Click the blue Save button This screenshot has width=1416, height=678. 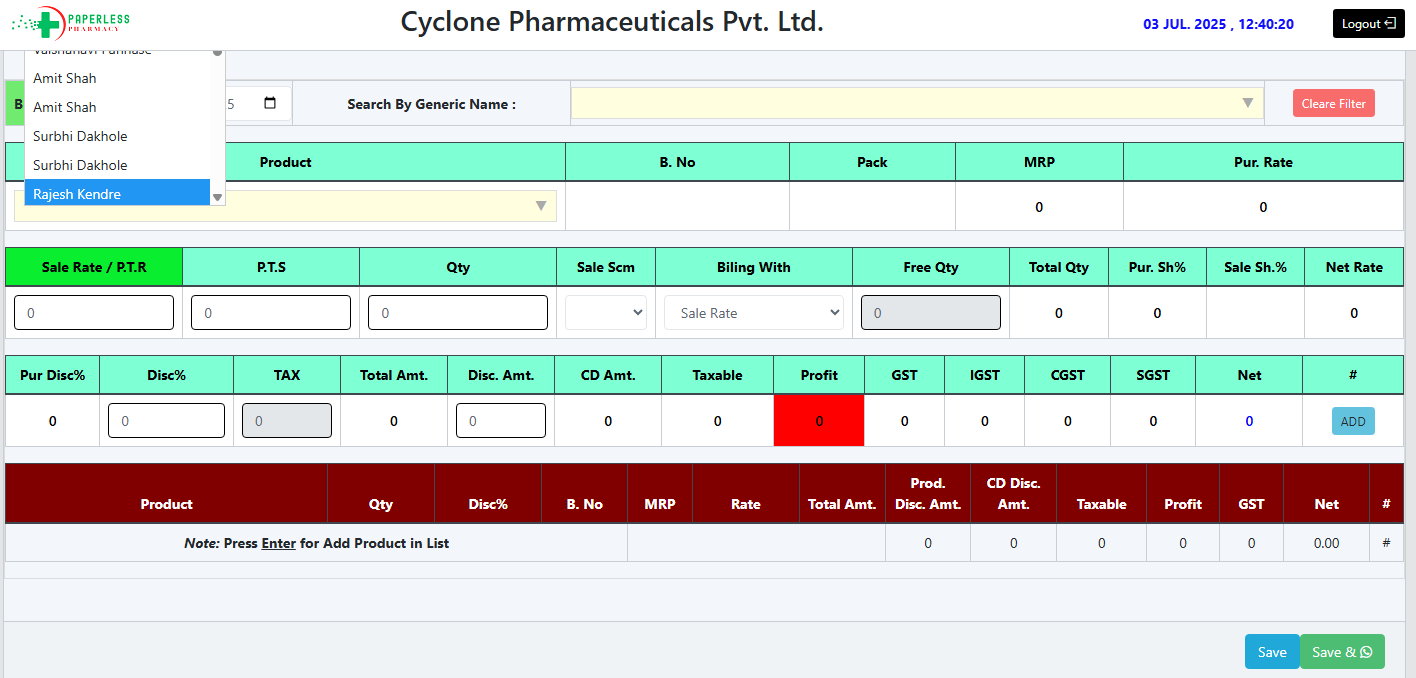pos(1271,652)
